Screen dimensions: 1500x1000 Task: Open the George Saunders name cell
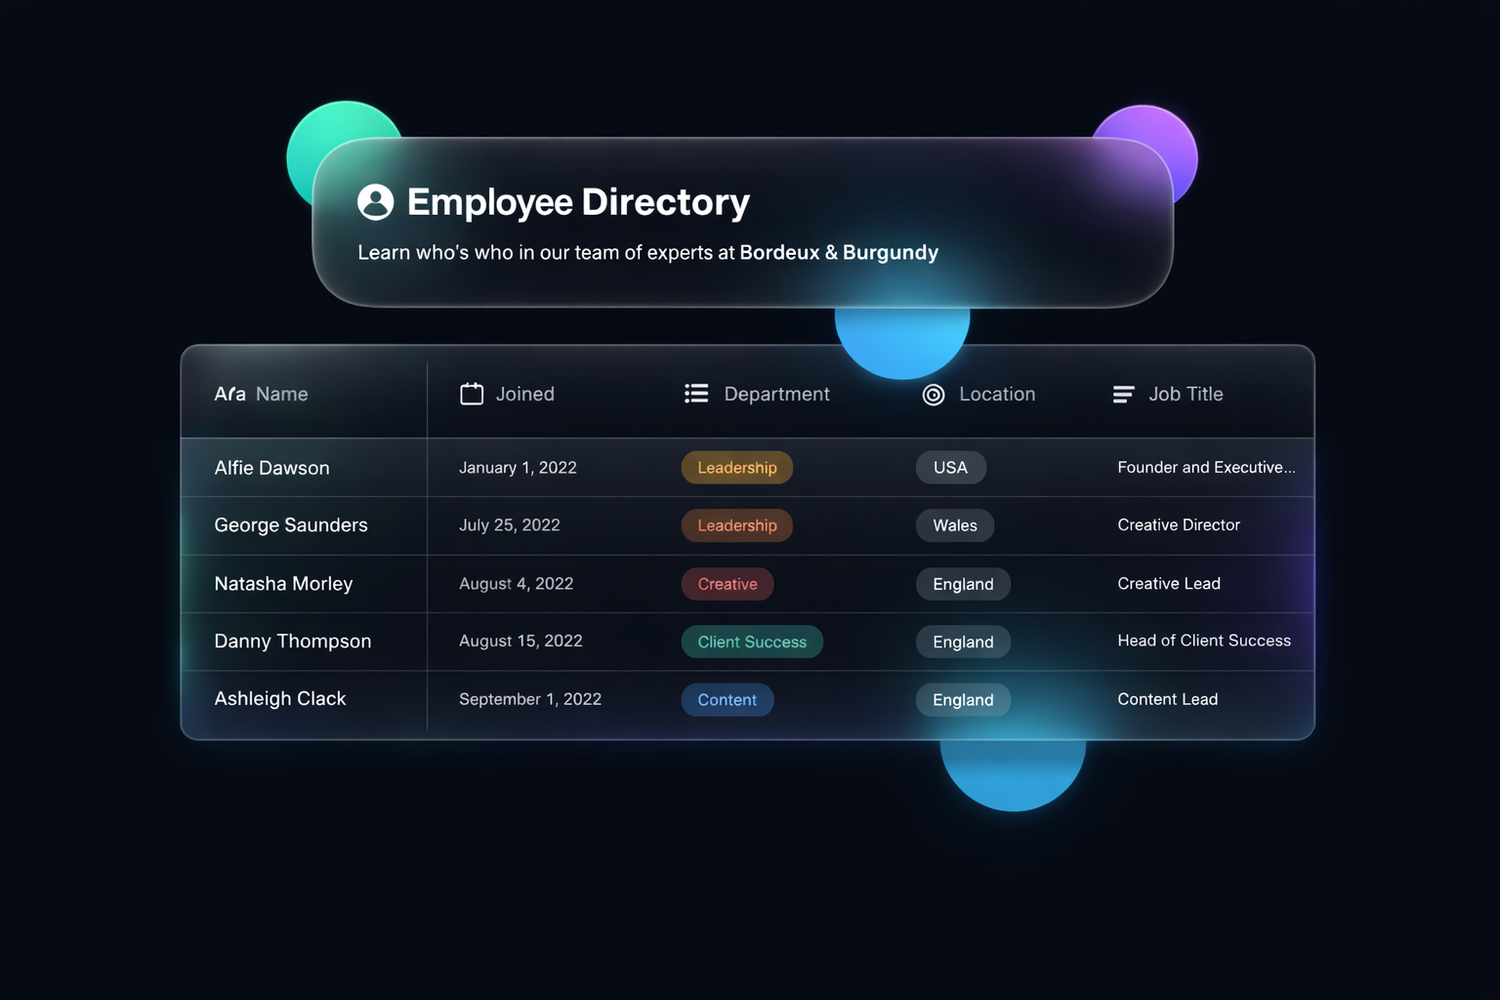[291, 525]
